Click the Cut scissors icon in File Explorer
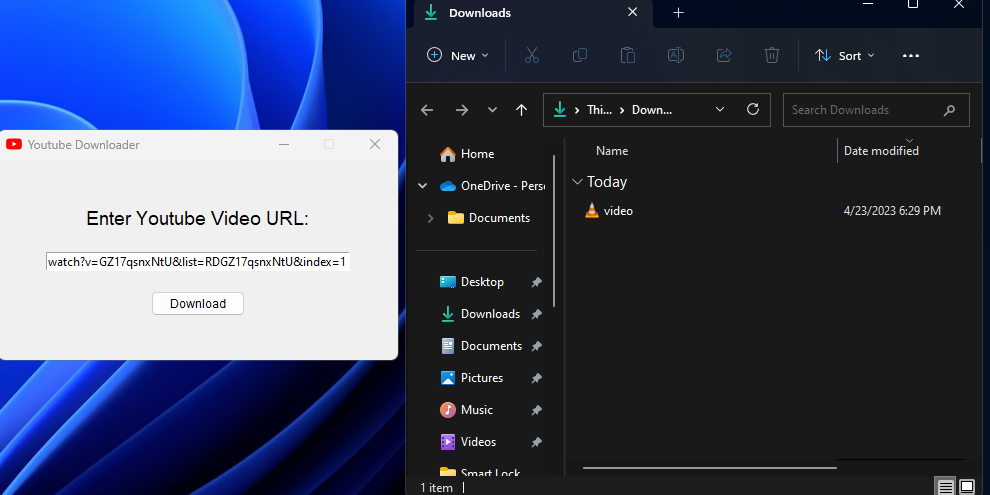 click(532, 56)
